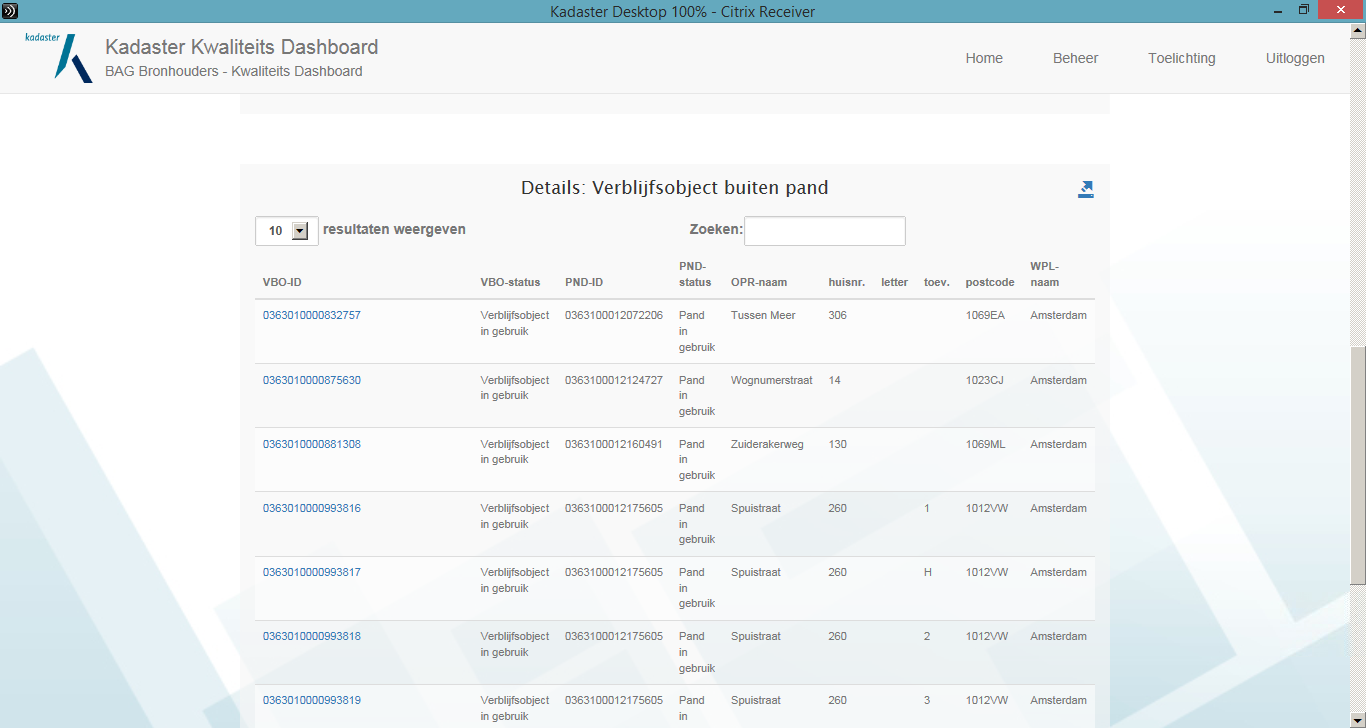Open VBO-ID link 0363010000881308
The width and height of the screenshot is (1366, 728).
click(312, 444)
